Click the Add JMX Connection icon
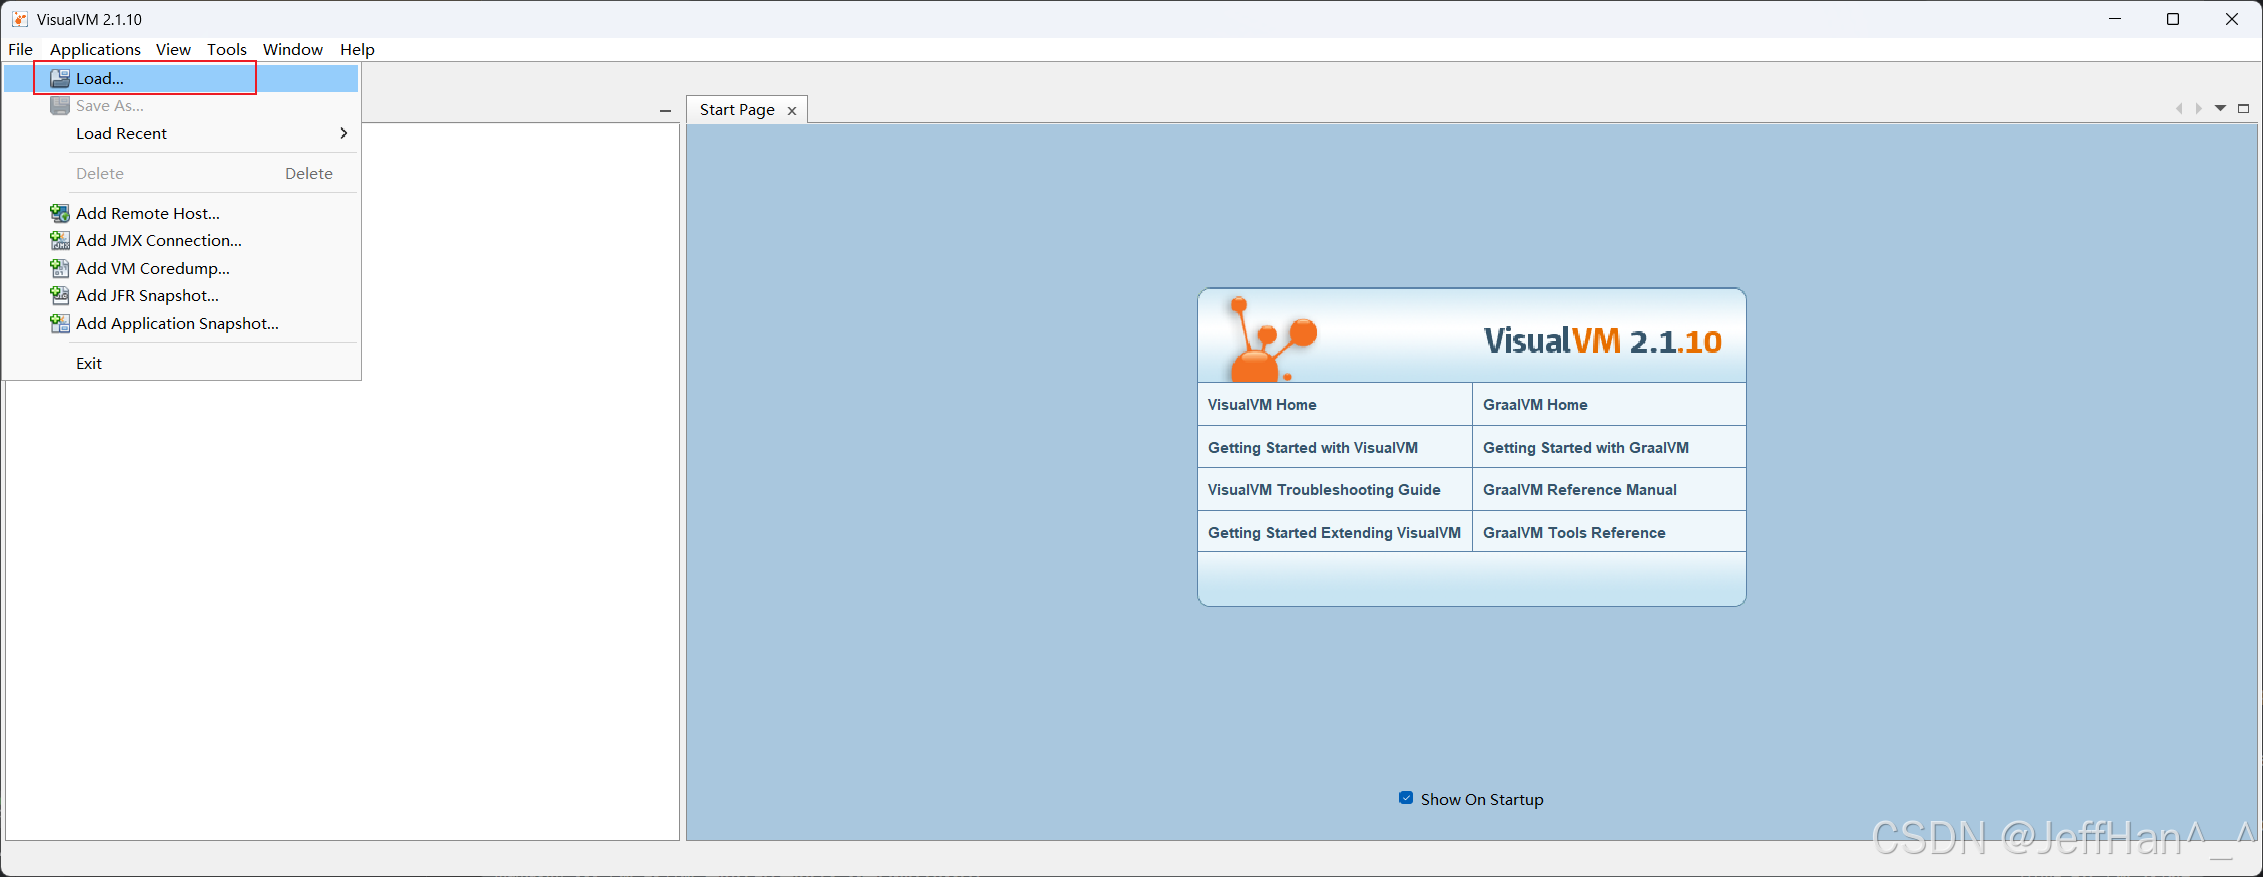This screenshot has width=2263, height=877. point(60,240)
